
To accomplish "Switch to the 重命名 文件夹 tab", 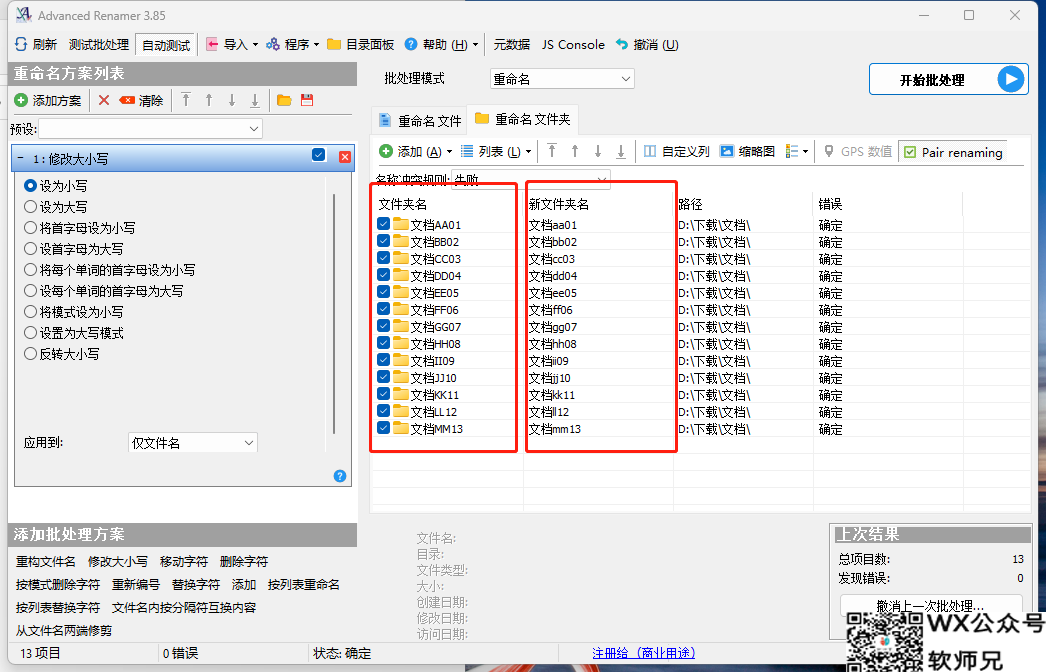I will click(523, 119).
